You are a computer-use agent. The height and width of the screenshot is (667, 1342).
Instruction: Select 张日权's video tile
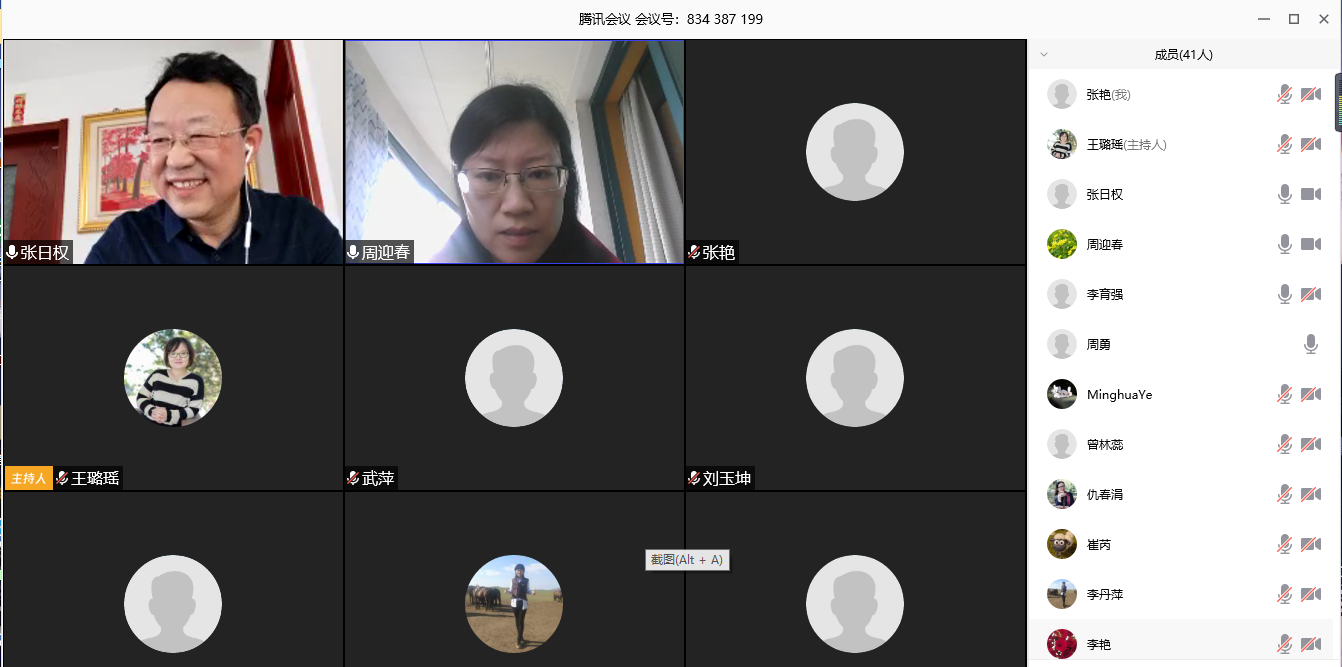(173, 152)
